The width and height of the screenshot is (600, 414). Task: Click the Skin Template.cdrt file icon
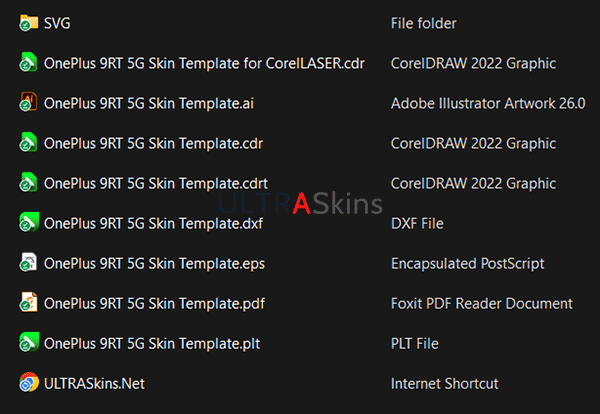(x=28, y=183)
